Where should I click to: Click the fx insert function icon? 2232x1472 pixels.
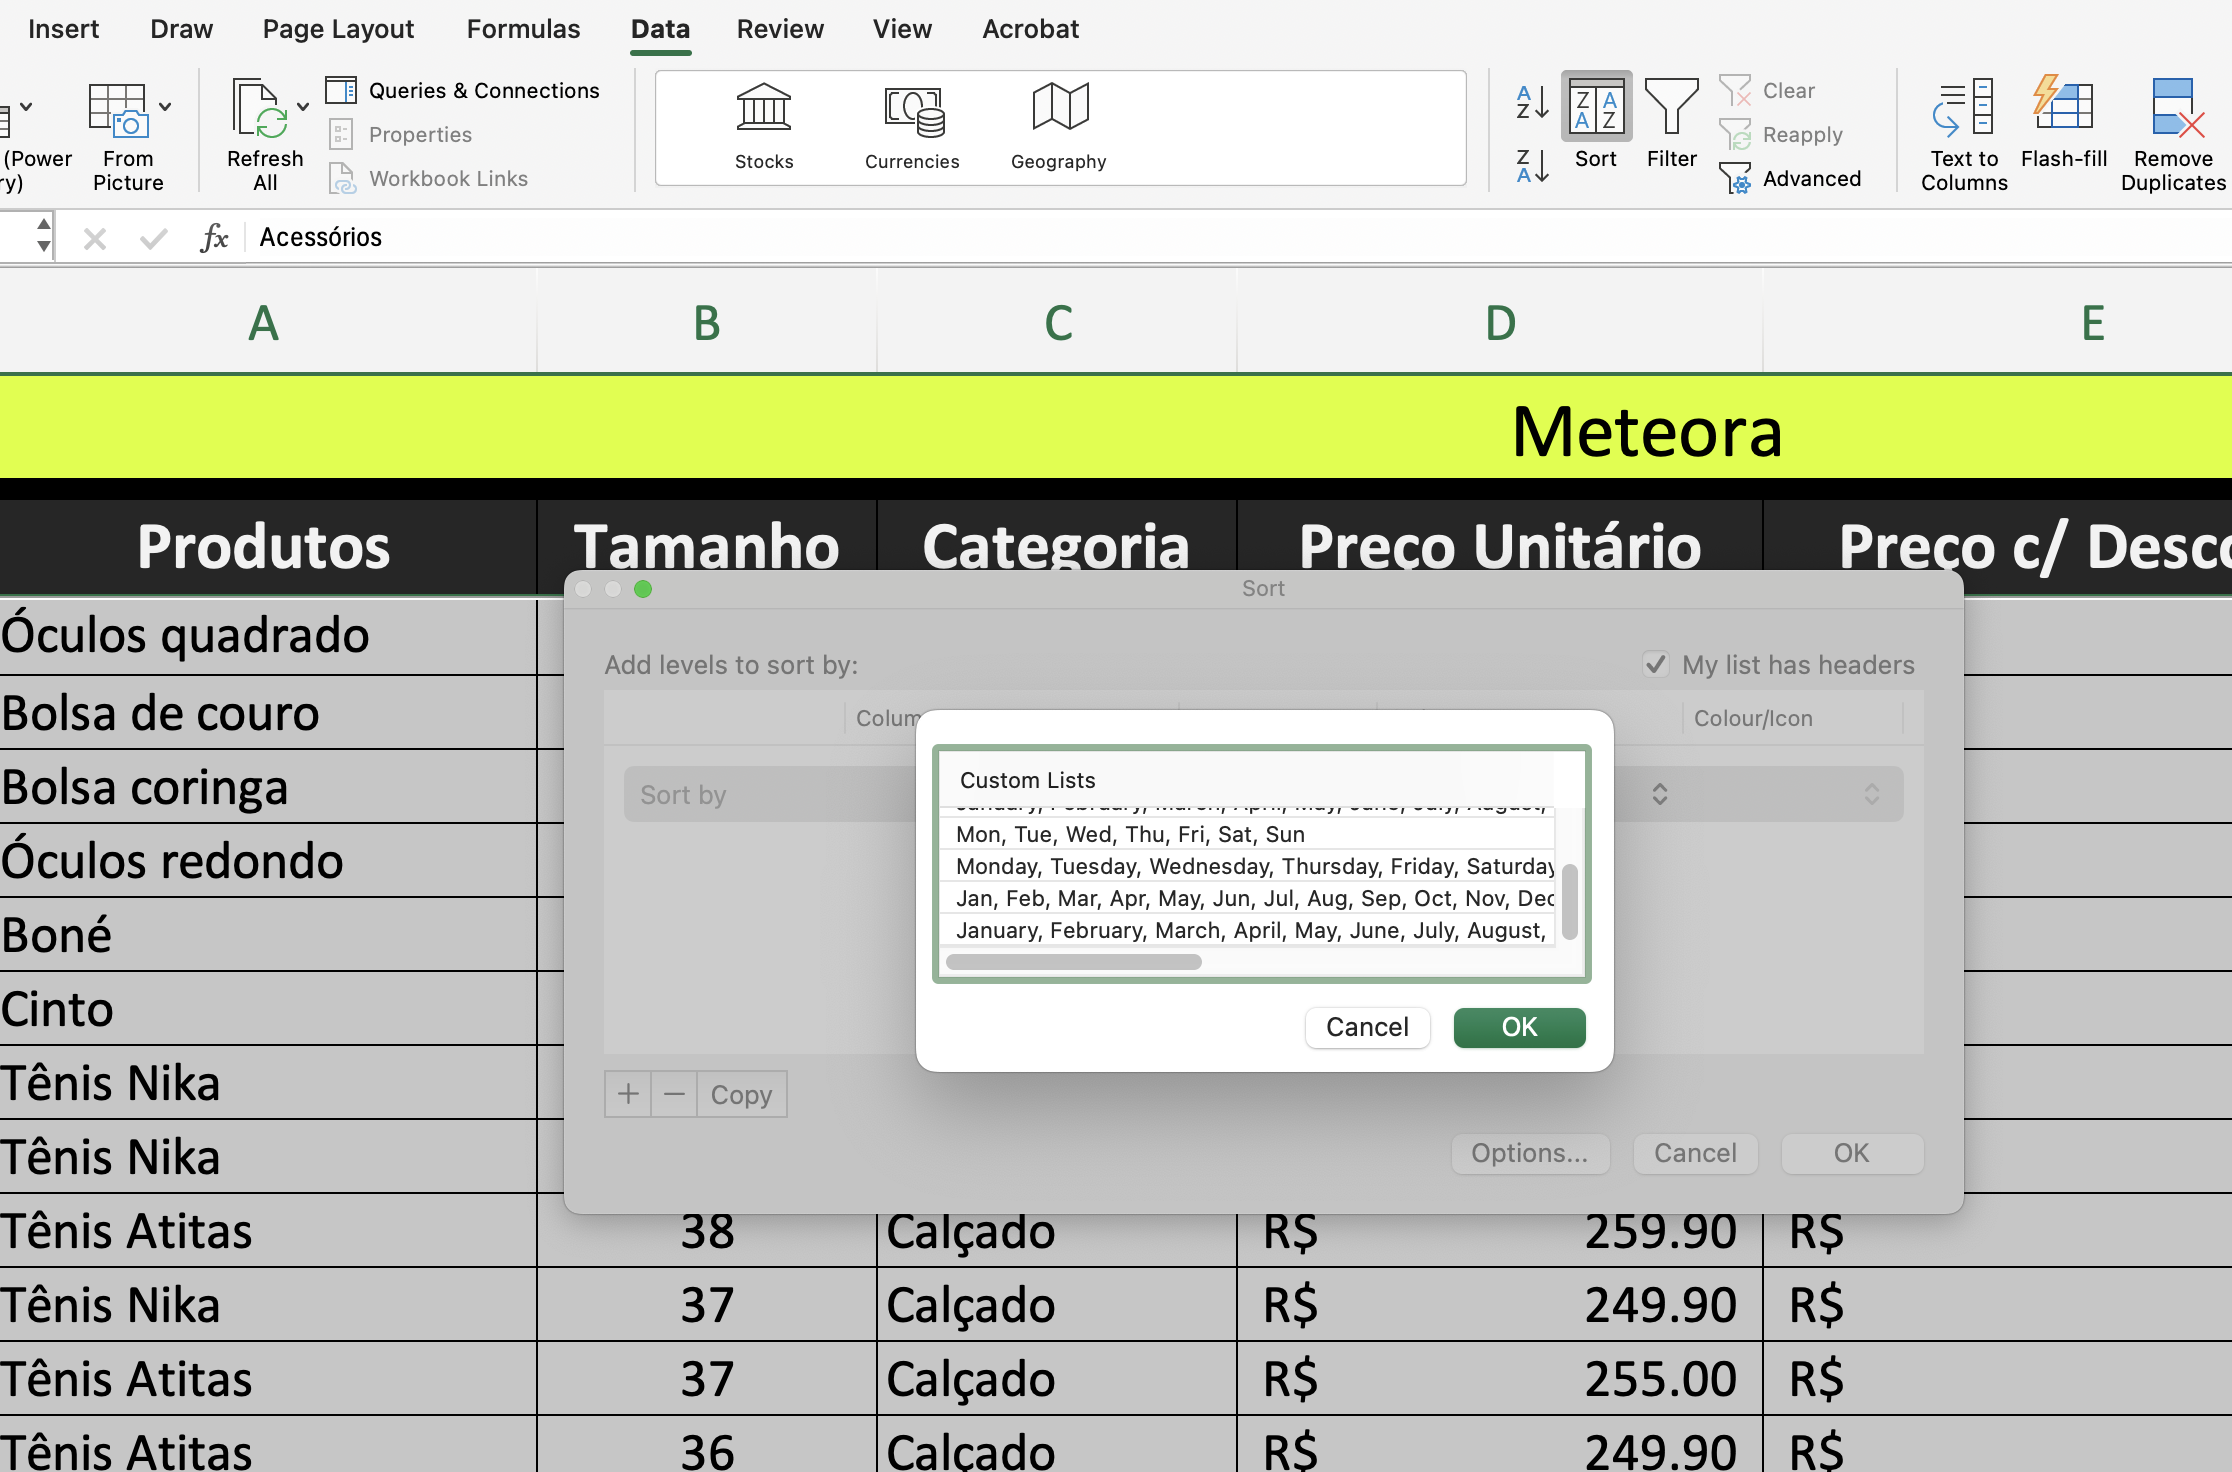pos(214,238)
